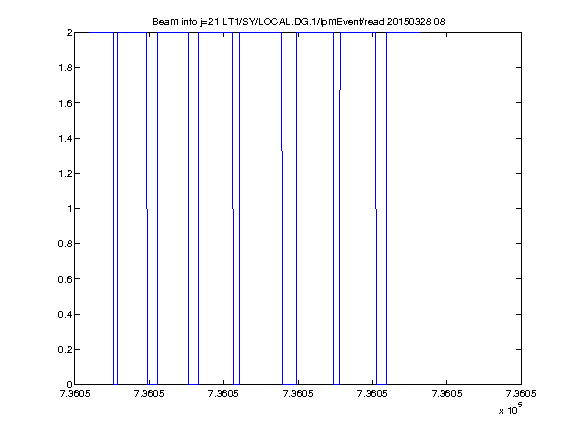Select the y-axis tick label 2

point(69,33)
